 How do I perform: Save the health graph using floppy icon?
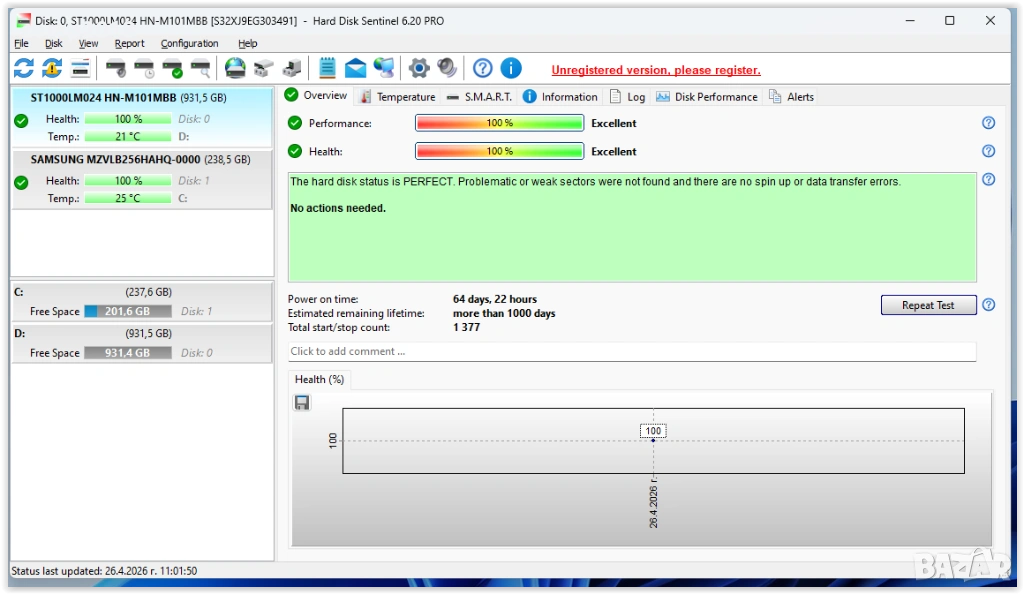[302, 402]
